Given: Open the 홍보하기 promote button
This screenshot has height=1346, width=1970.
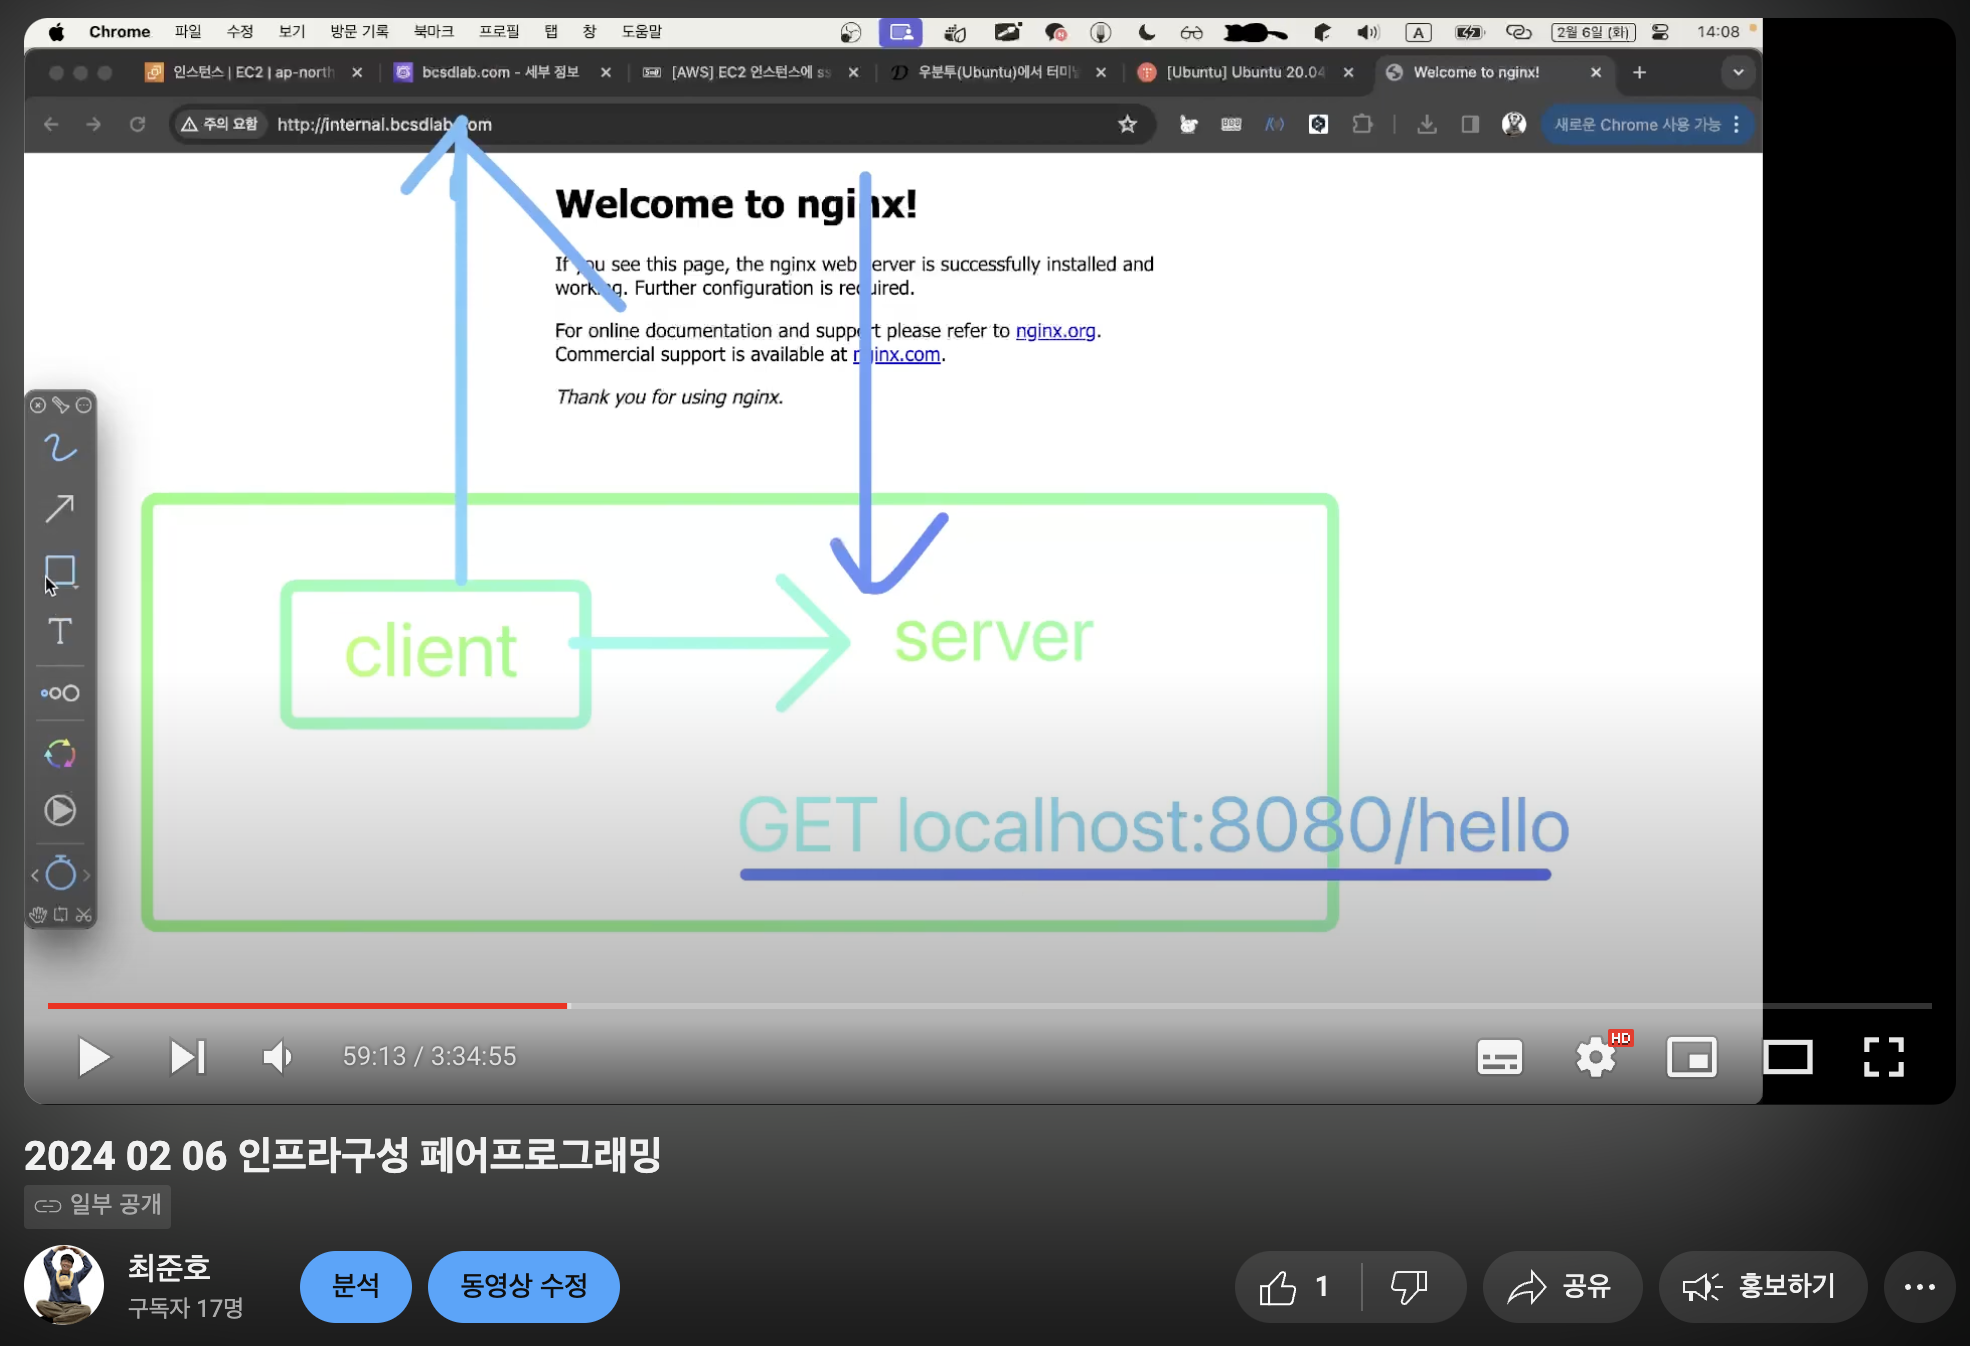Looking at the screenshot, I should pyautogui.click(x=1762, y=1287).
